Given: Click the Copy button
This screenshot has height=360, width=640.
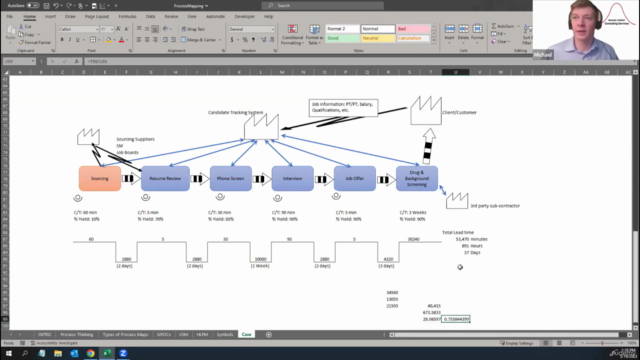Looking at the screenshot, I should [x=27, y=35].
